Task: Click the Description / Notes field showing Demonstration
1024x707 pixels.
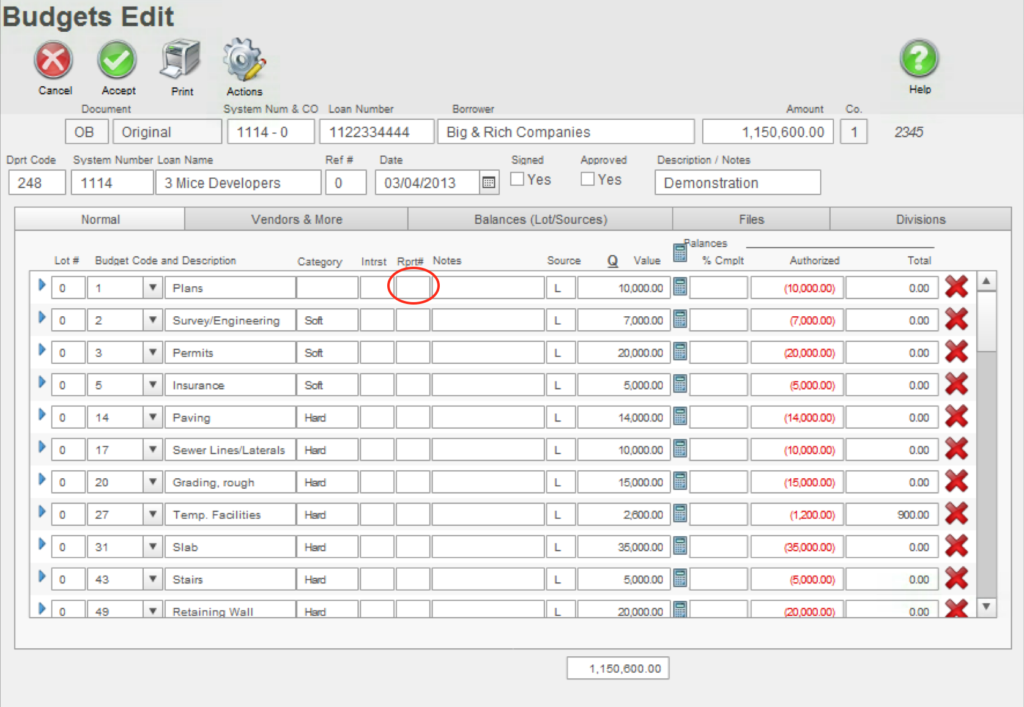Action: [737, 182]
